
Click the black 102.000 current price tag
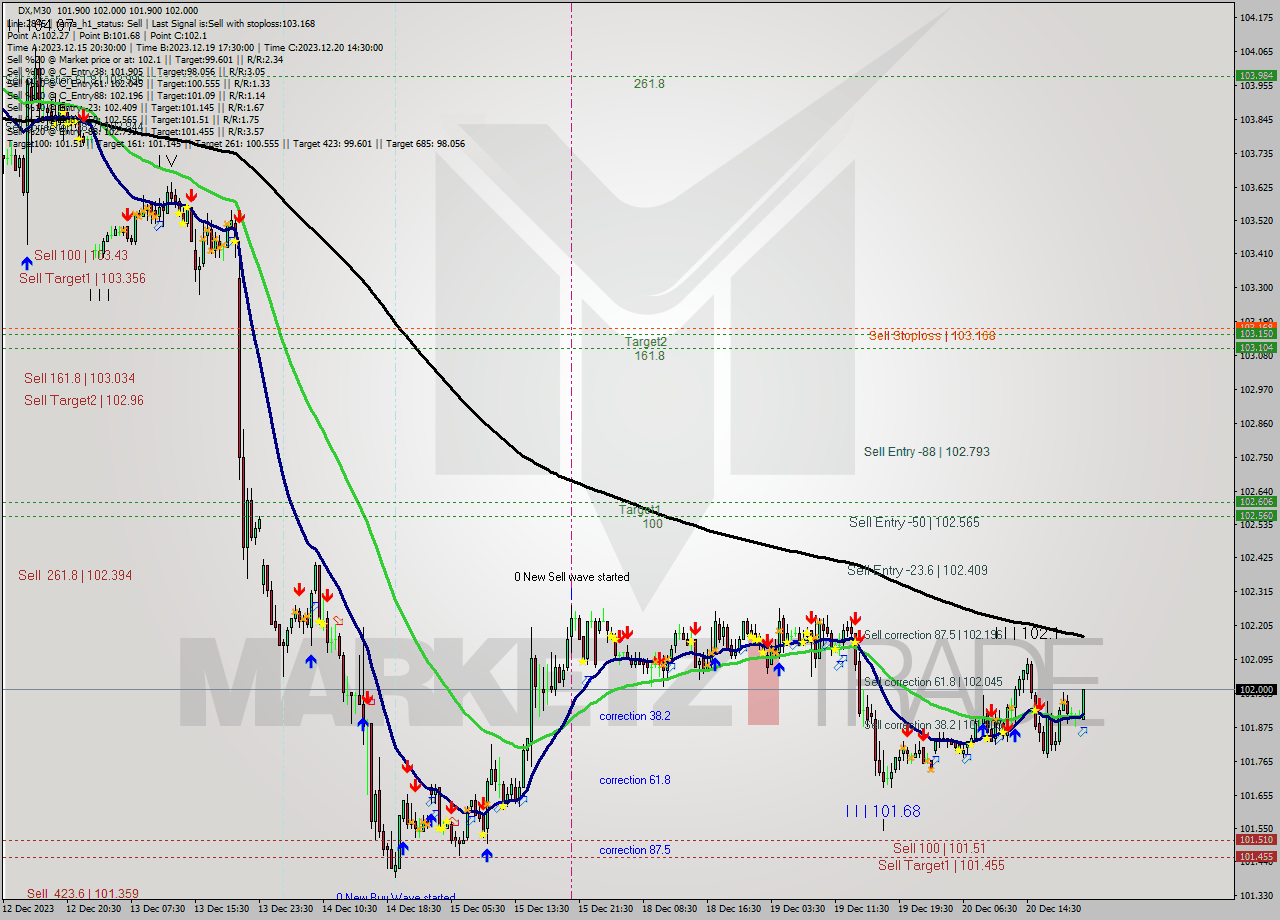1256,690
